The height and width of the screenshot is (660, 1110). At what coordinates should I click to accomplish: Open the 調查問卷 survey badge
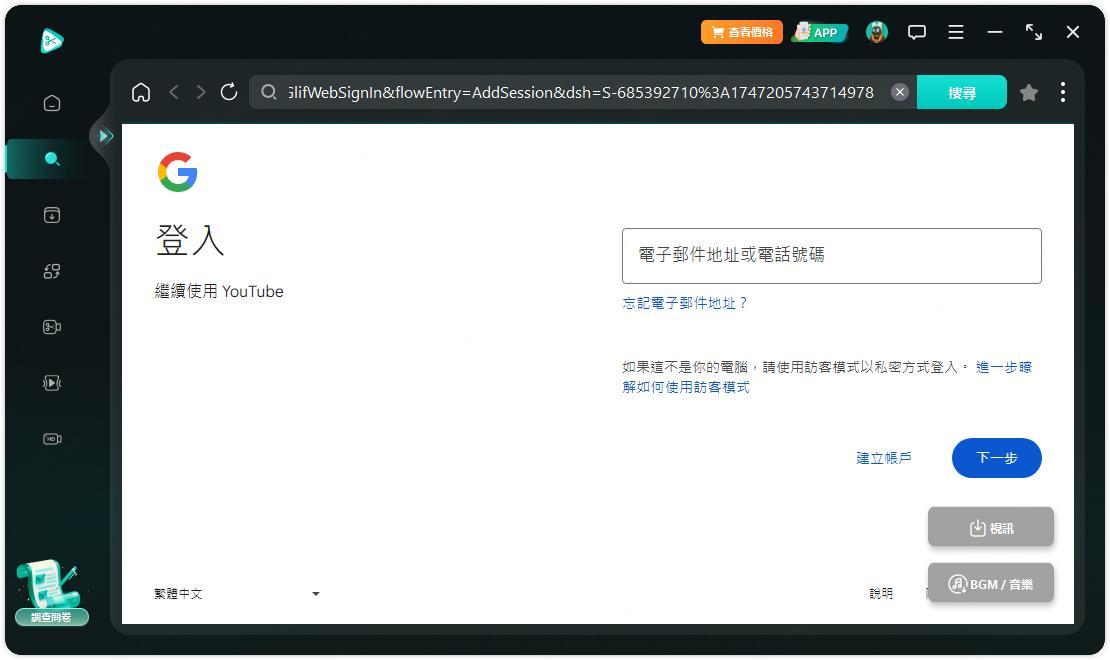(x=51, y=593)
